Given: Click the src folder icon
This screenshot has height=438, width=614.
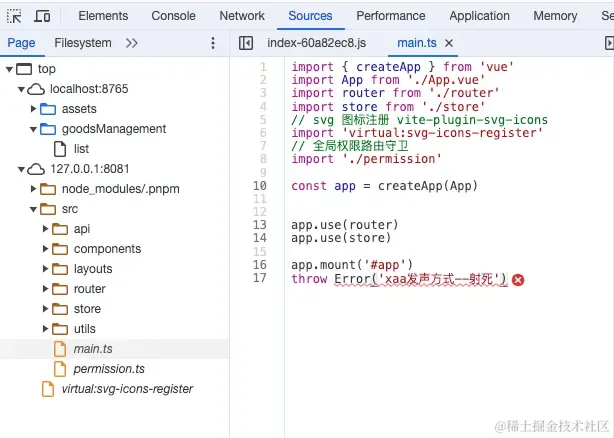Looking at the screenshot, I should 48,209.
